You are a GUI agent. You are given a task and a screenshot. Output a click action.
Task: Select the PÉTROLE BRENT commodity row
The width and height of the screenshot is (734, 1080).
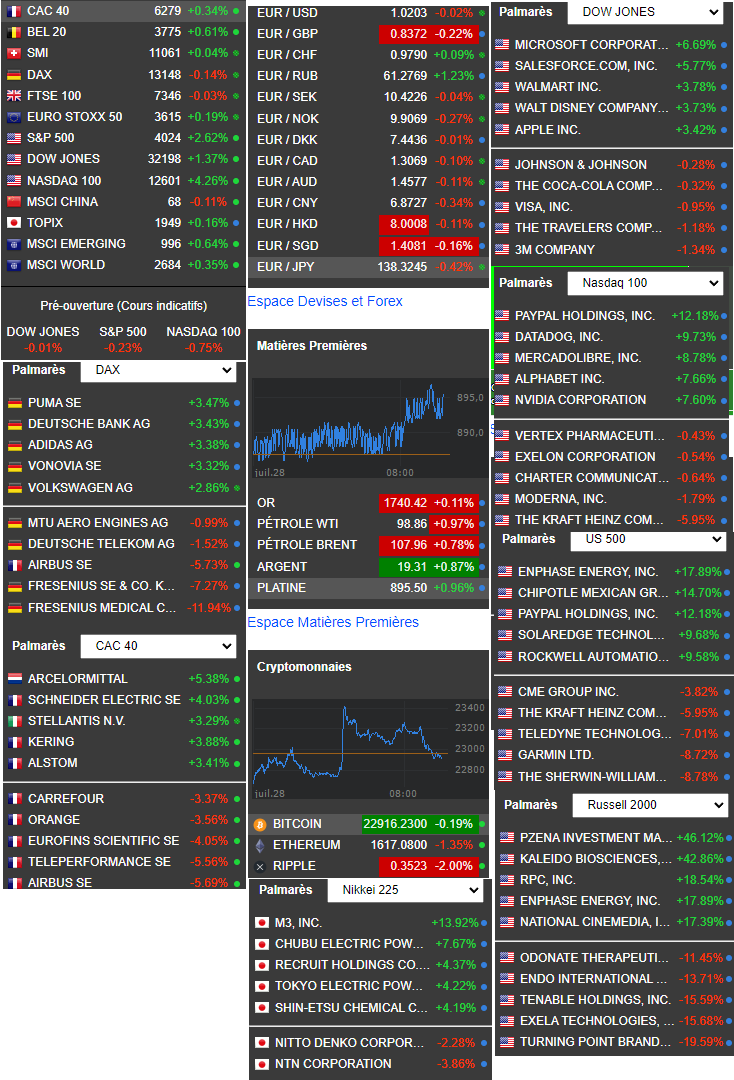pos(368,546)
